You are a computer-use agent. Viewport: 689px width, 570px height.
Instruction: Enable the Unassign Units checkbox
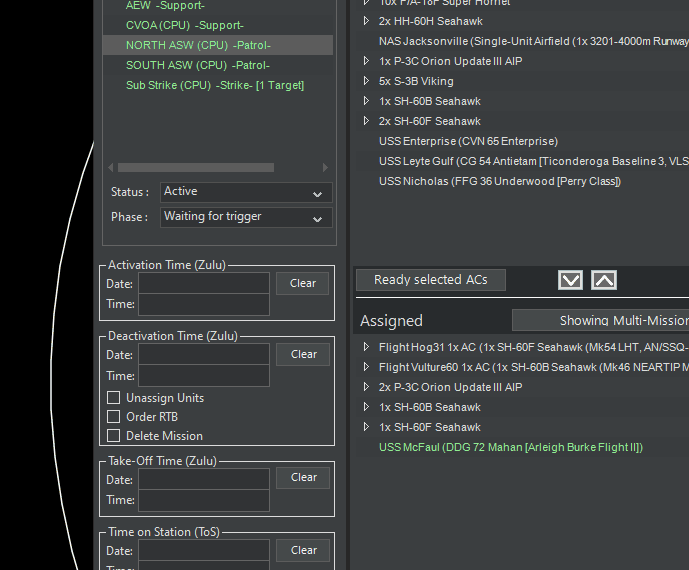(114, 398)
